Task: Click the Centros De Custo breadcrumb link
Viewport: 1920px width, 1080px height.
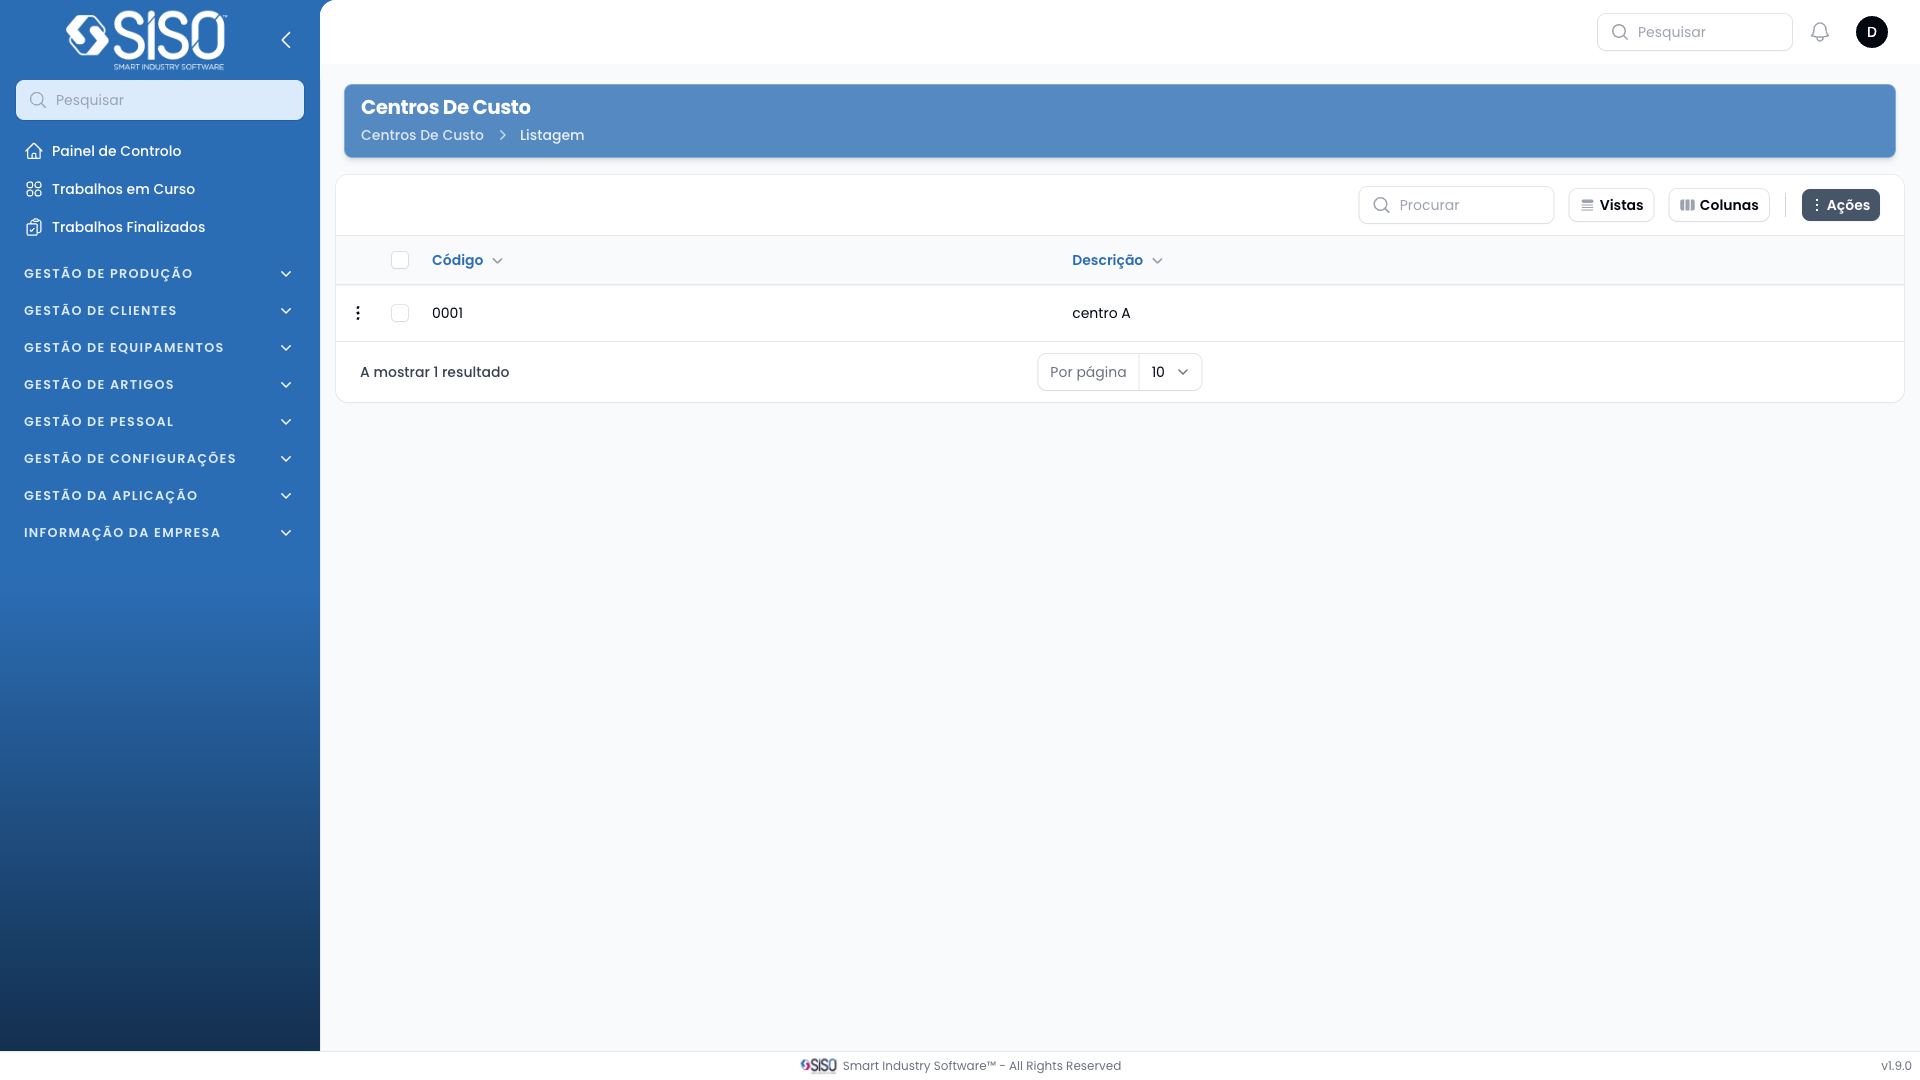Action: (x=422, y=135)
